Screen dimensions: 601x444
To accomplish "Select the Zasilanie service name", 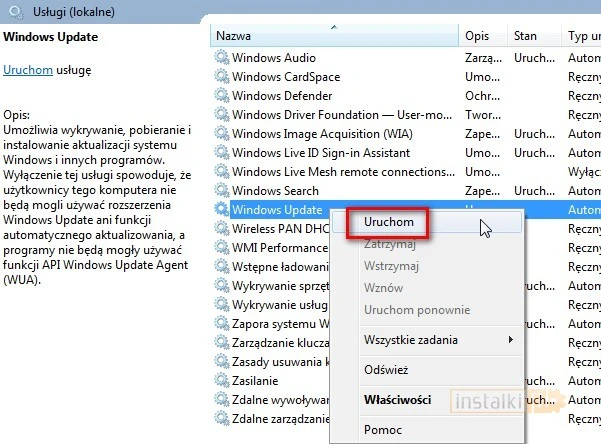I will [x=255, y=381].
